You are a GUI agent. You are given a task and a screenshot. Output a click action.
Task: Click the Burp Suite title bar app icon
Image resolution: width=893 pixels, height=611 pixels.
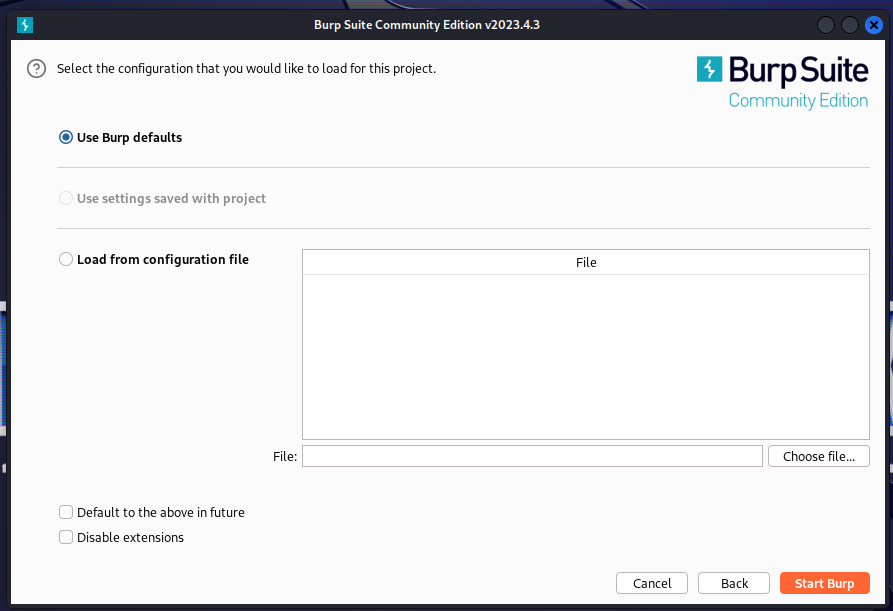coord(25,25)
